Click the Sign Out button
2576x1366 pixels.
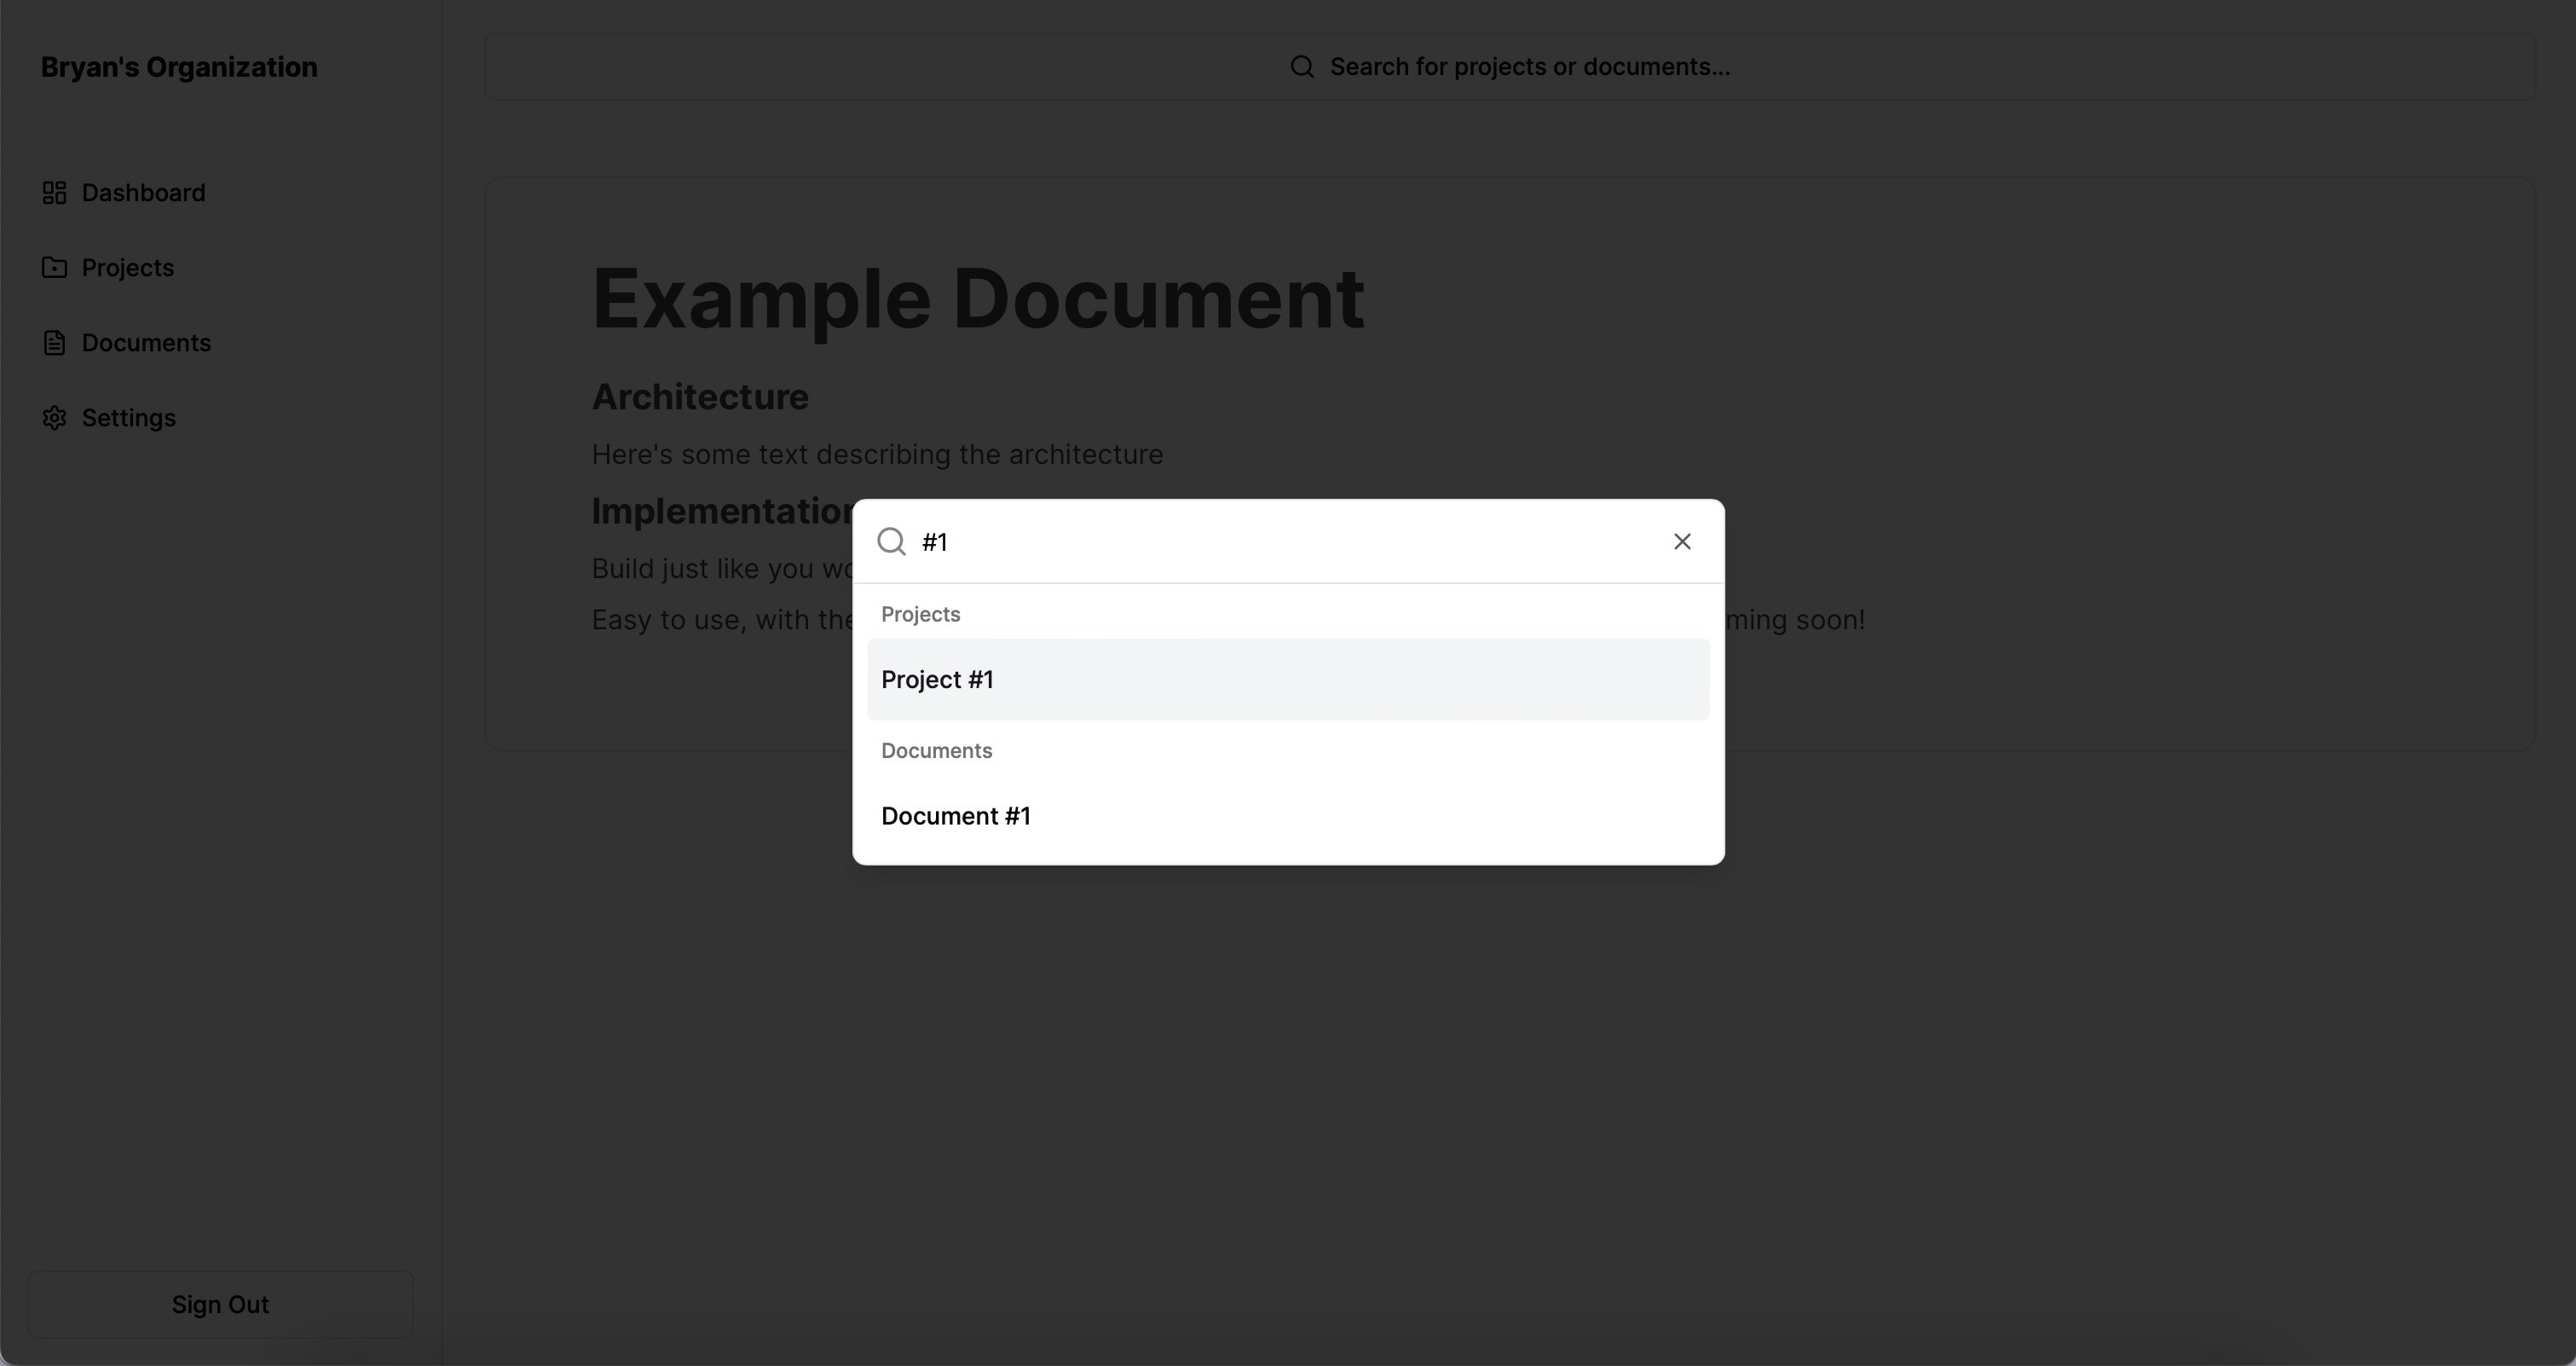click(x=220, y=1305)
